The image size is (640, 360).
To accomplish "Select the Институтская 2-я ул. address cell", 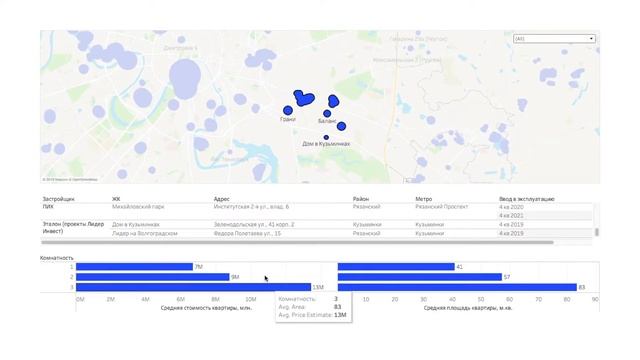I will pos(251,207).
